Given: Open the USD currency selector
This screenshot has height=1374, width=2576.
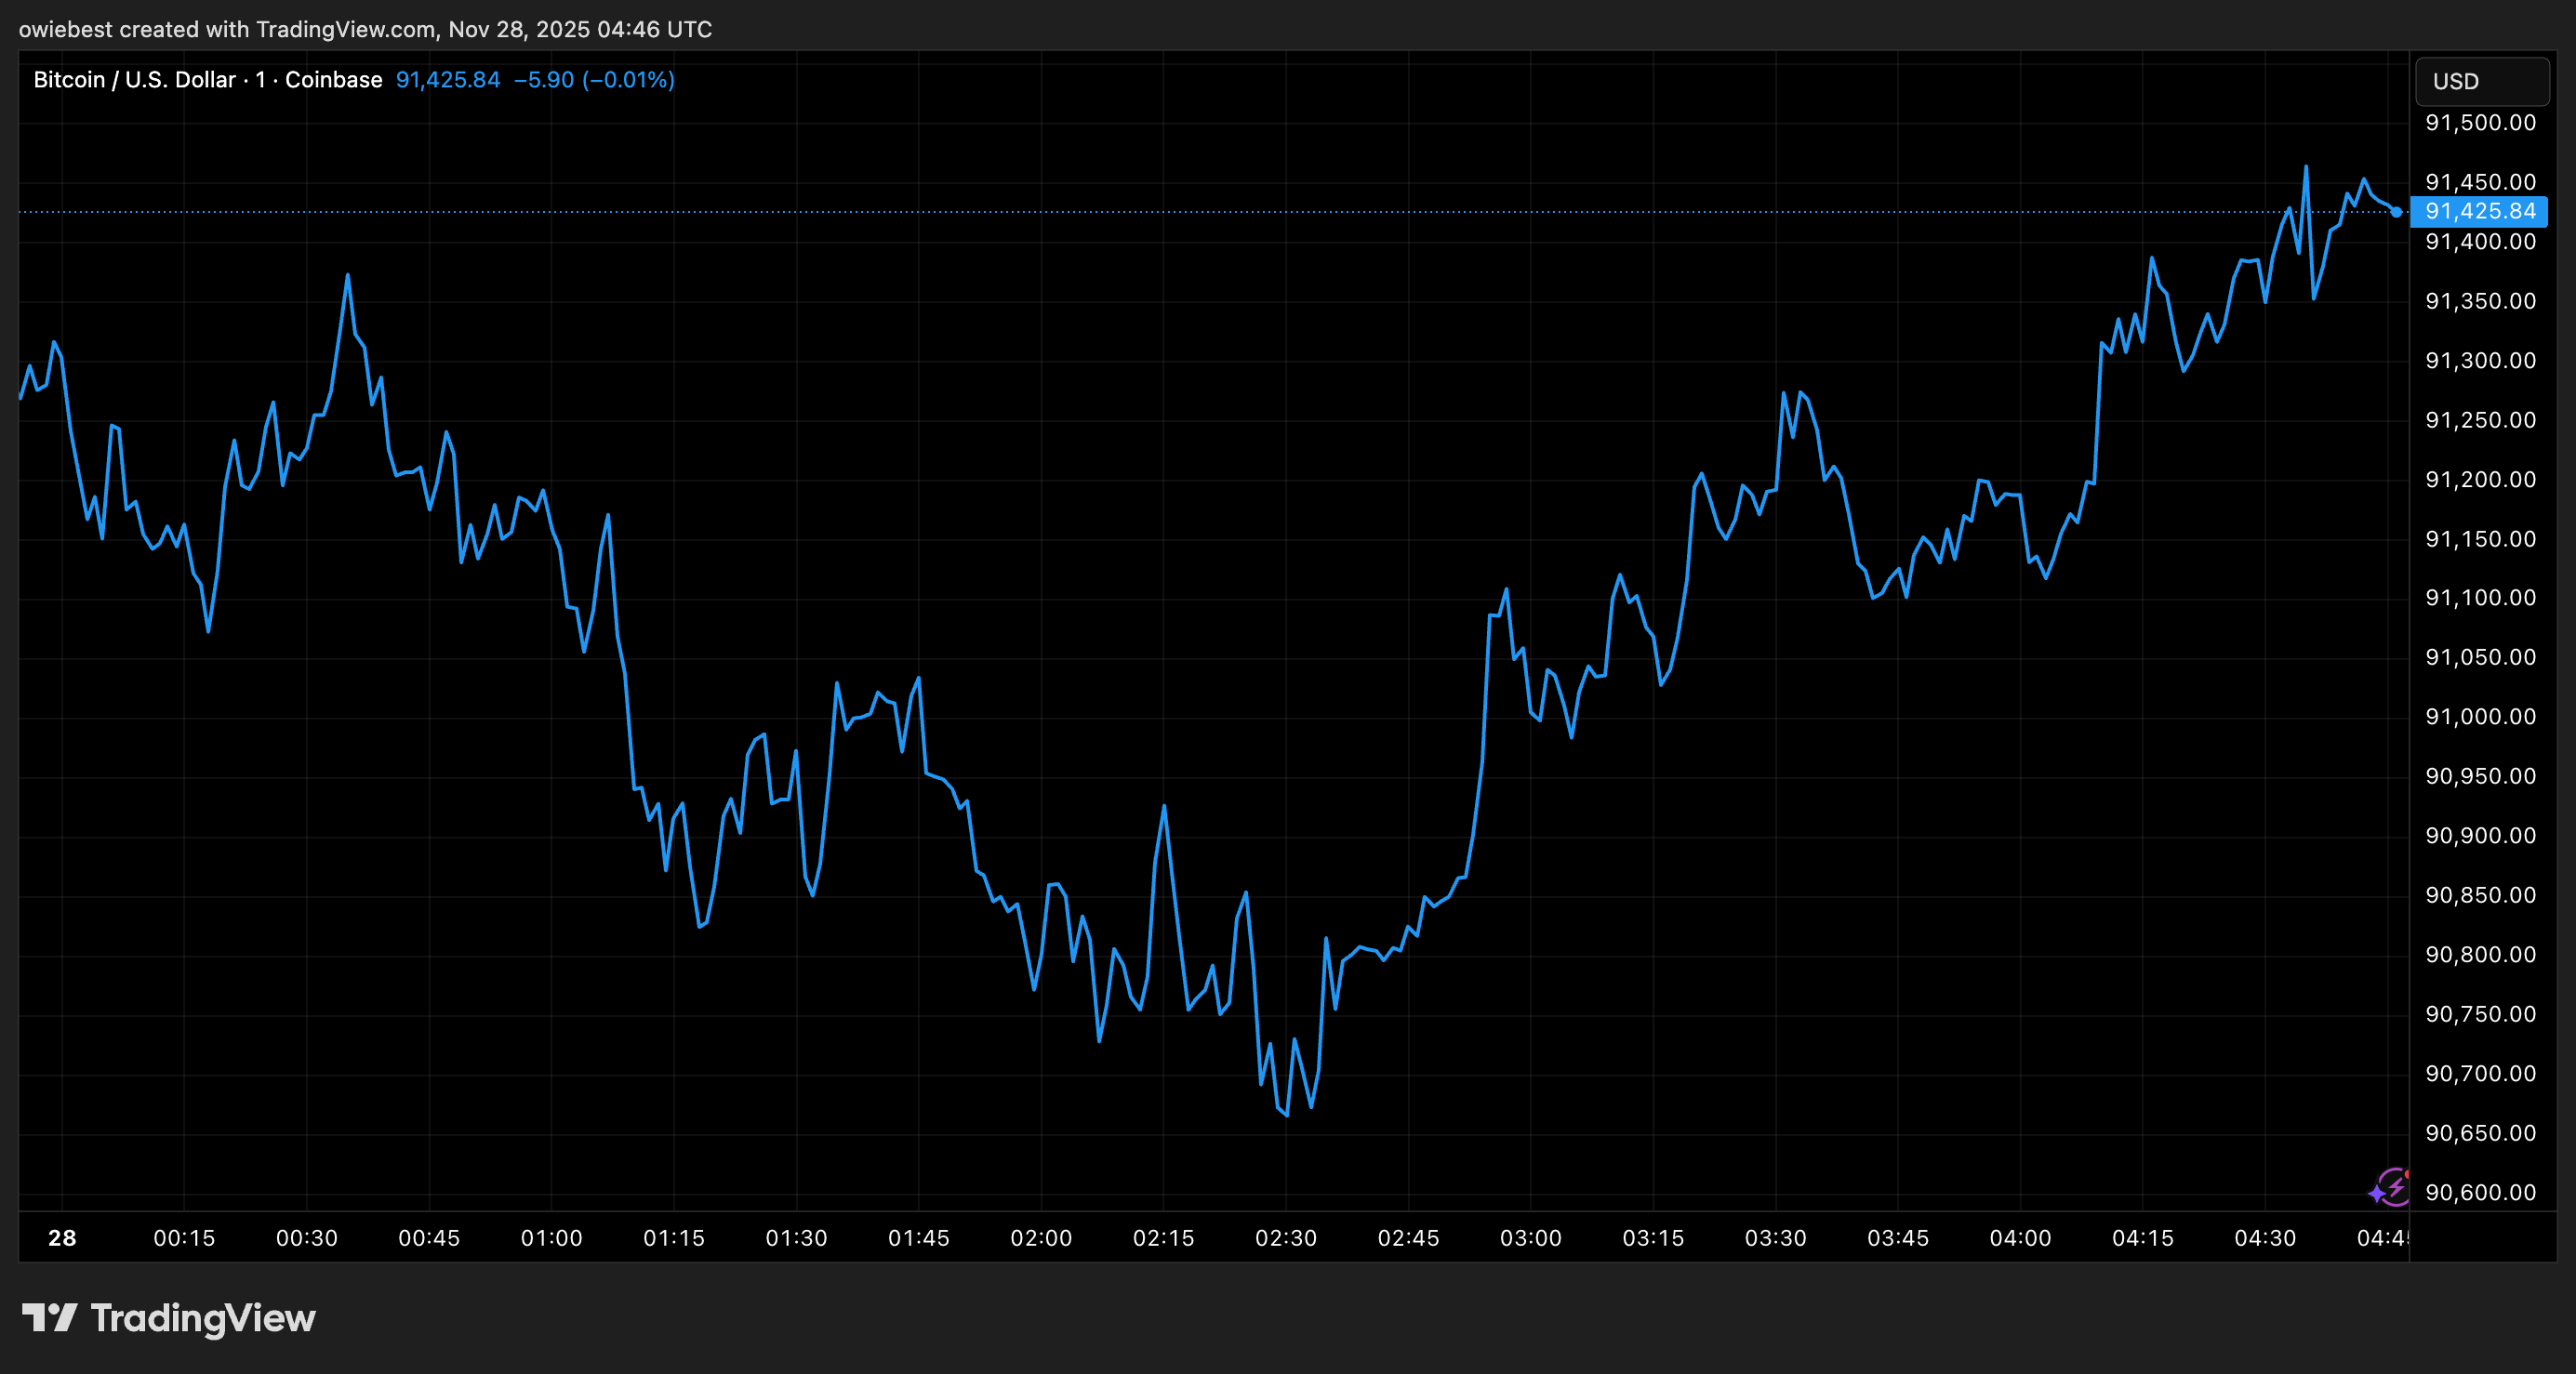Looking at the screenshot, I should (2481, 81).
